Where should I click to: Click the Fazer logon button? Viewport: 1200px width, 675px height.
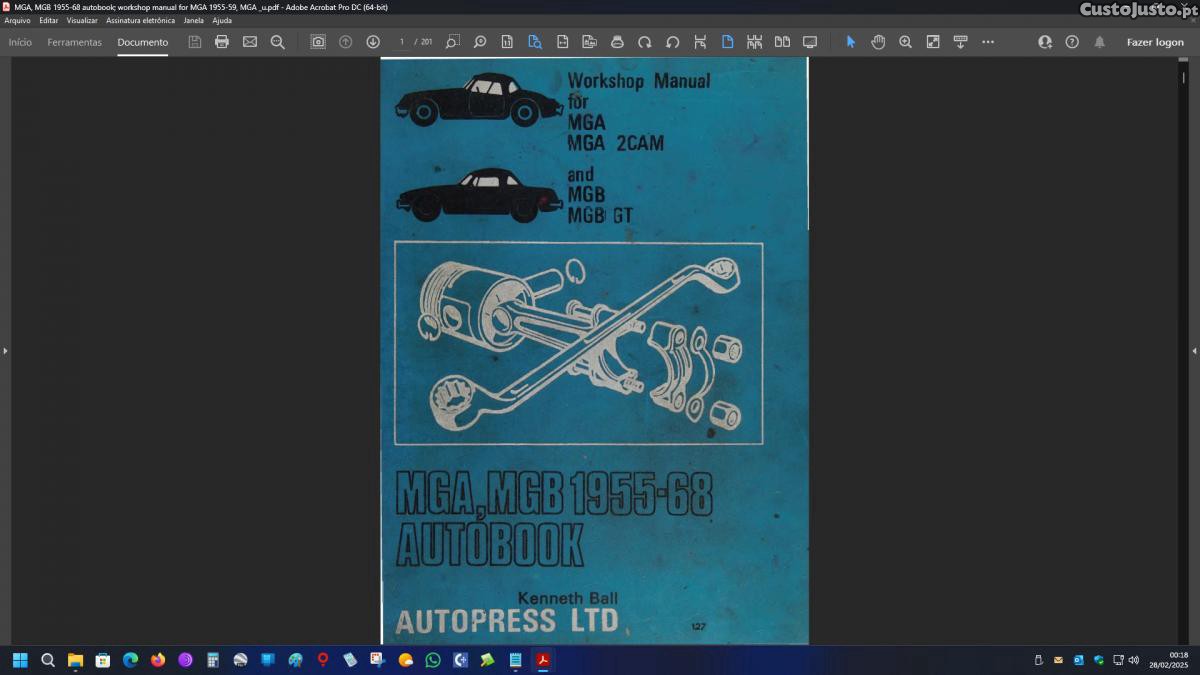click(1155, 42)
